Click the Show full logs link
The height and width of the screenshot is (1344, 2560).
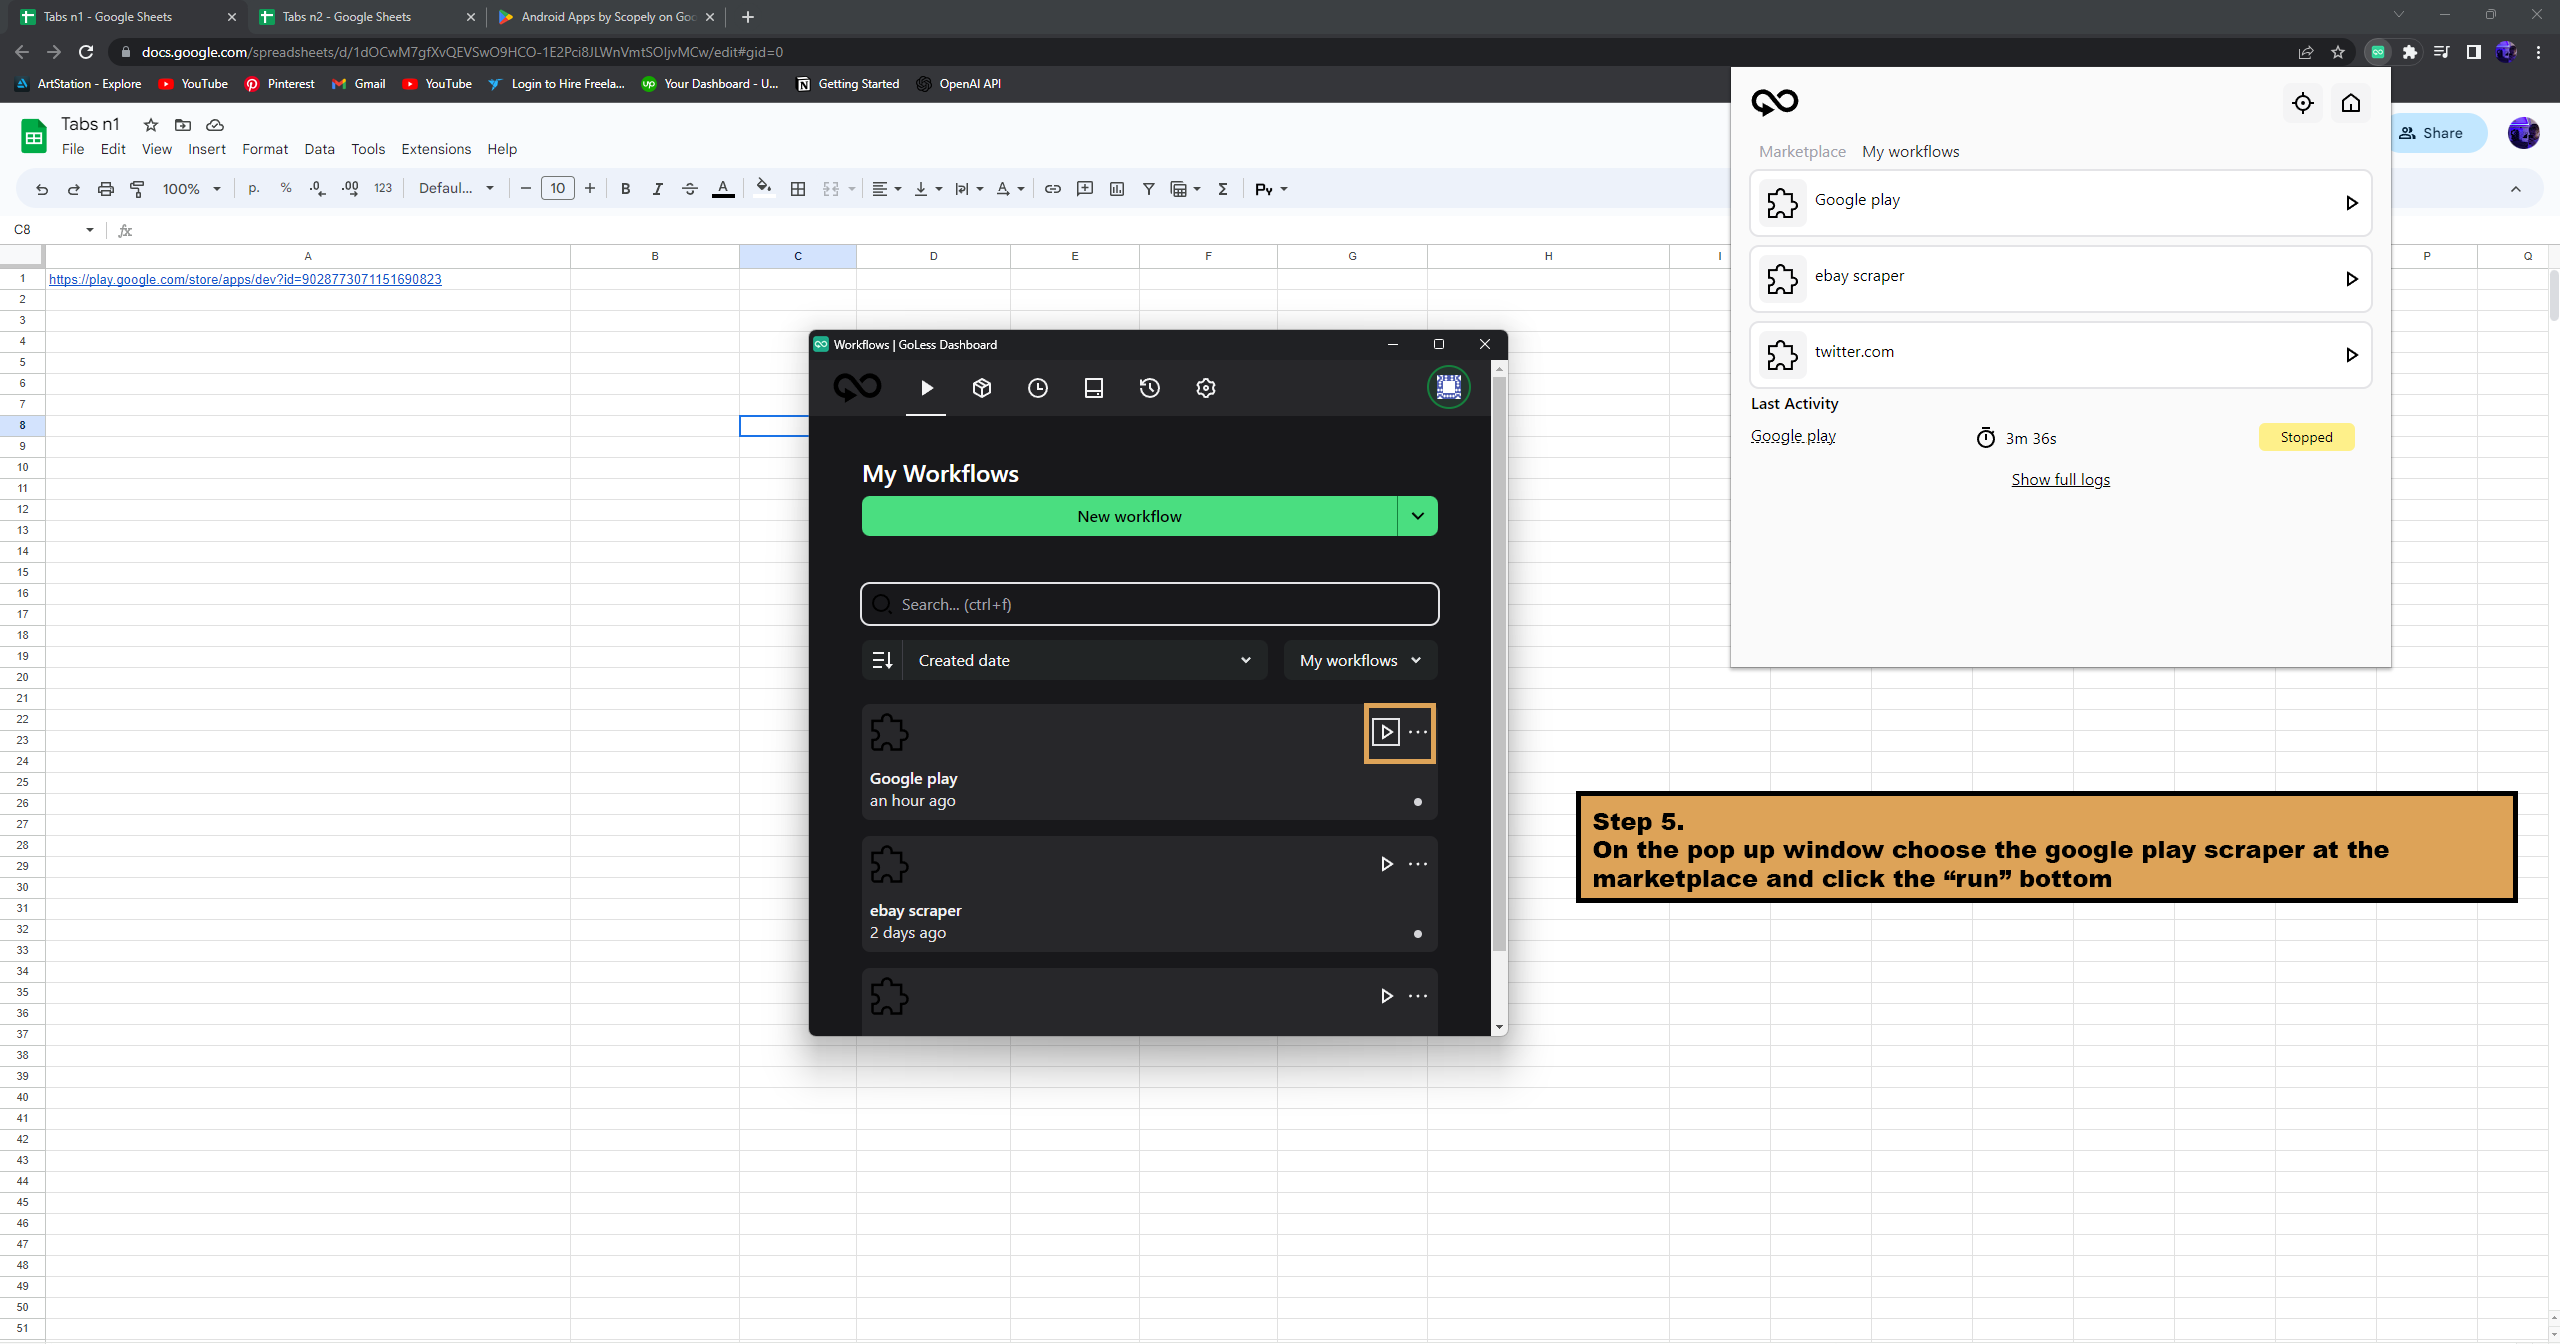2061,480
